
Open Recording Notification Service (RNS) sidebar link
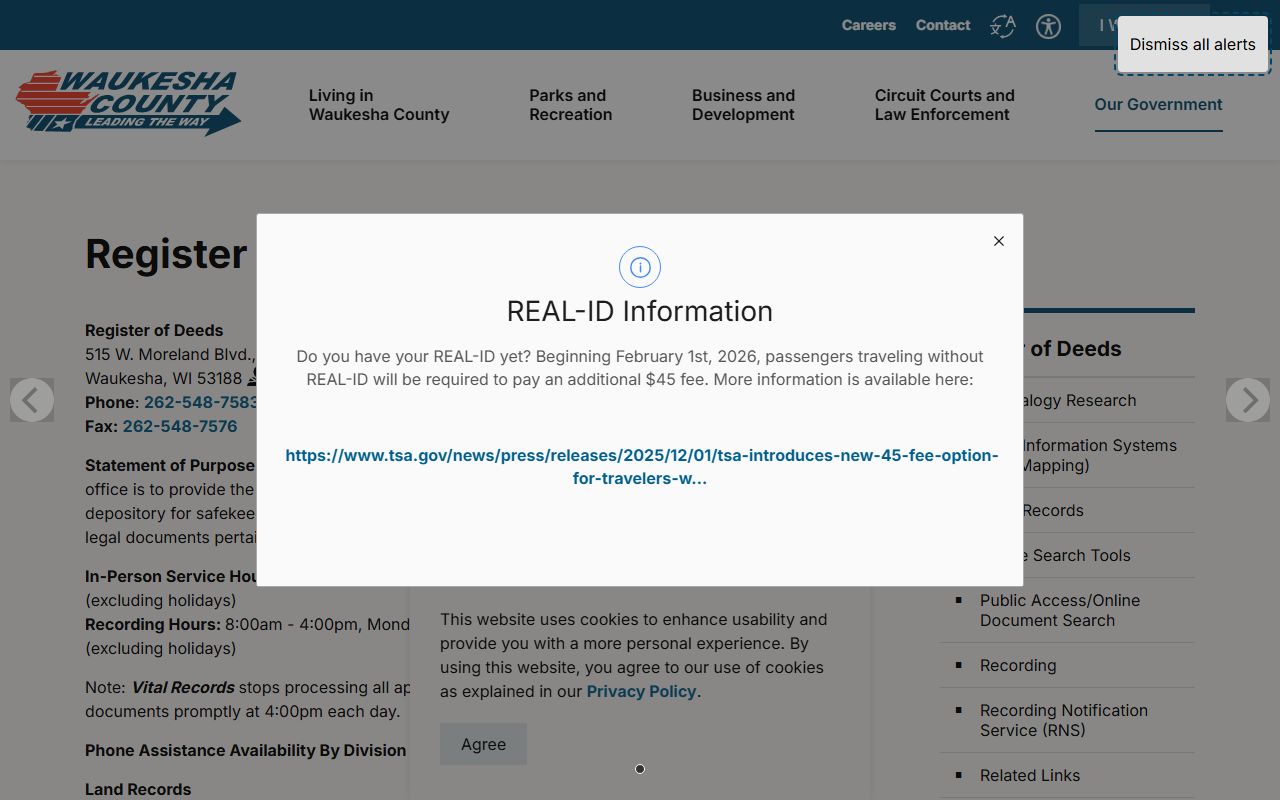[x=1063, y=720]
